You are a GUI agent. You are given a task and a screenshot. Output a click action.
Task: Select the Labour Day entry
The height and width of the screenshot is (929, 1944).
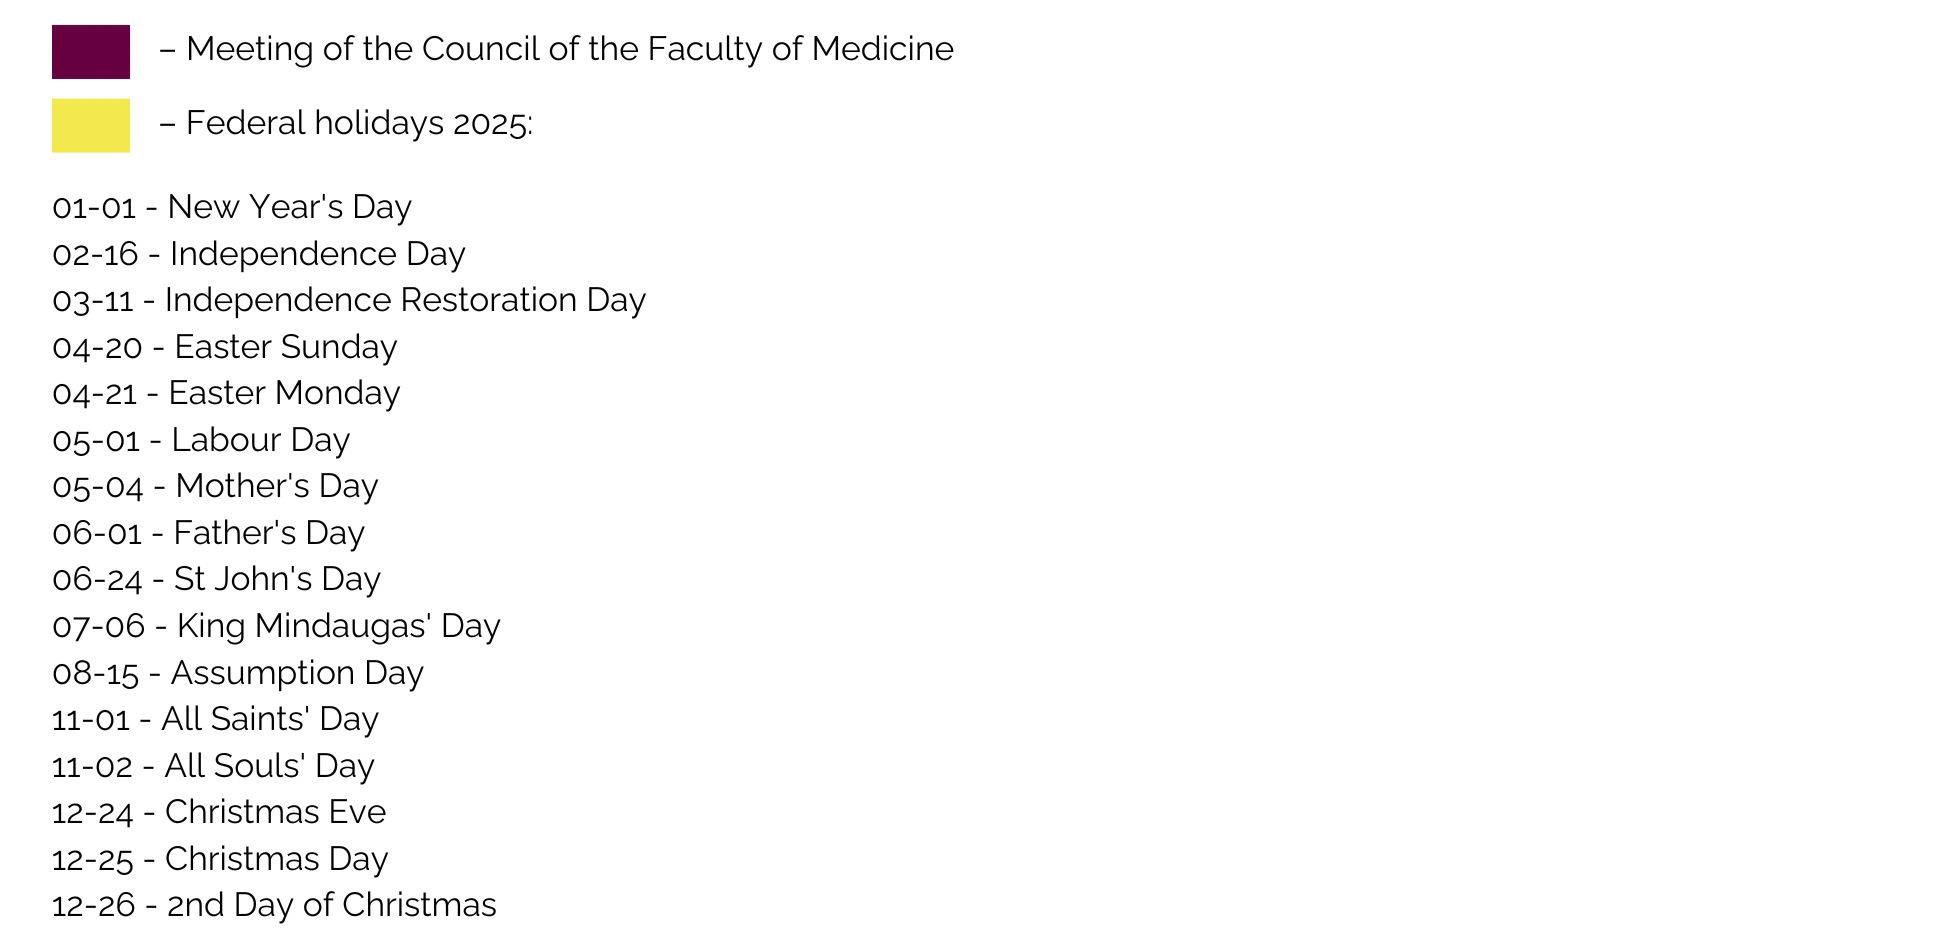[201, 440]
